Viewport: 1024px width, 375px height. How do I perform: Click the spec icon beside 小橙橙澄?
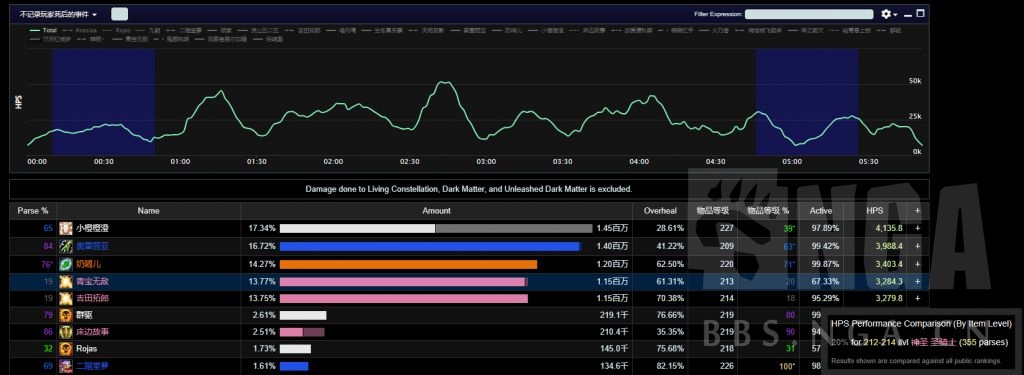pos(65,229)
